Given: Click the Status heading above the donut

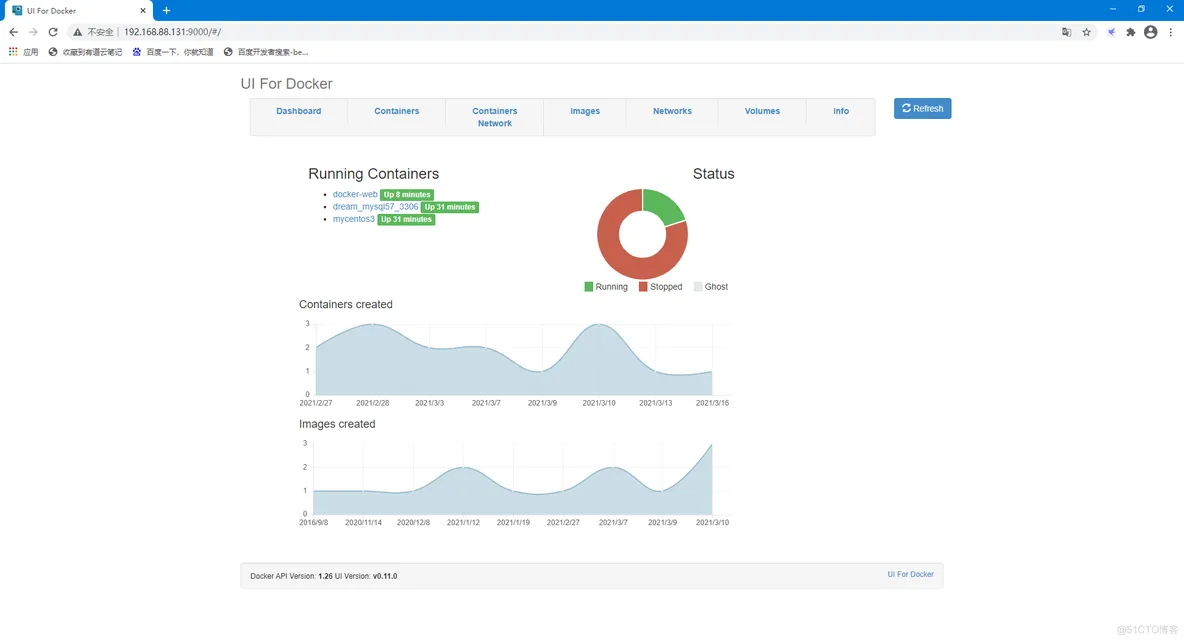Looking at the screenshot, I should (714, 174).
